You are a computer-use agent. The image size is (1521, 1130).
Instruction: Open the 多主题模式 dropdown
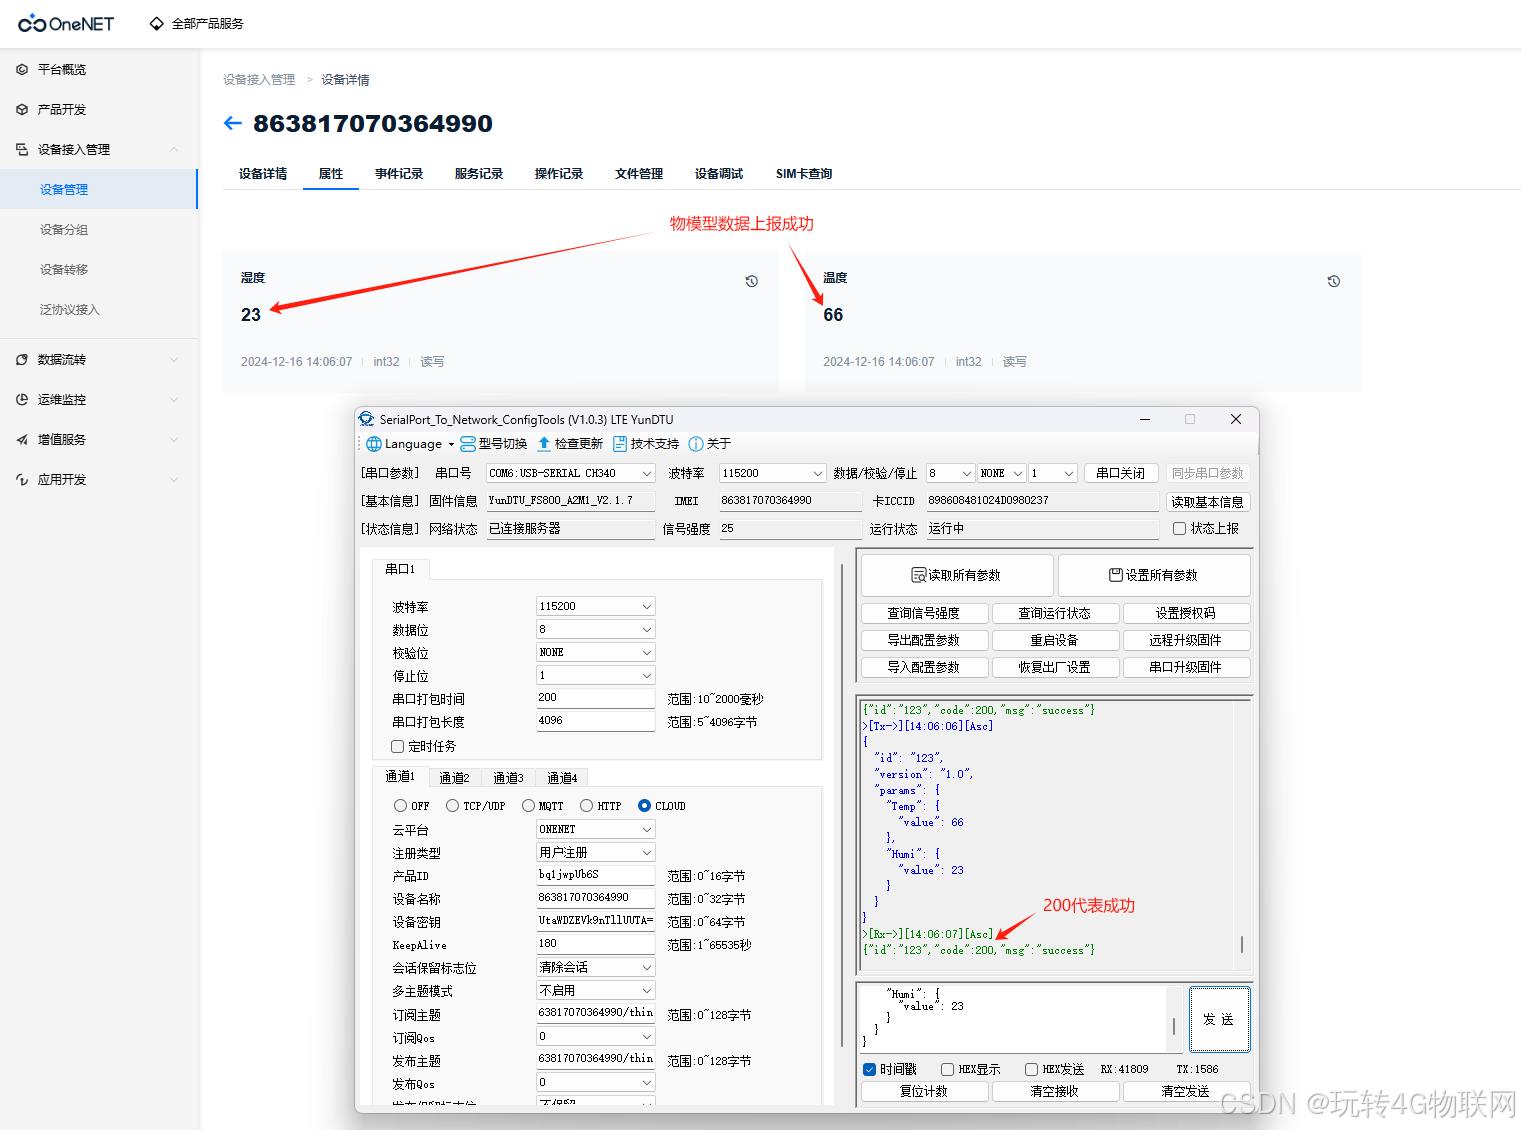595,990
